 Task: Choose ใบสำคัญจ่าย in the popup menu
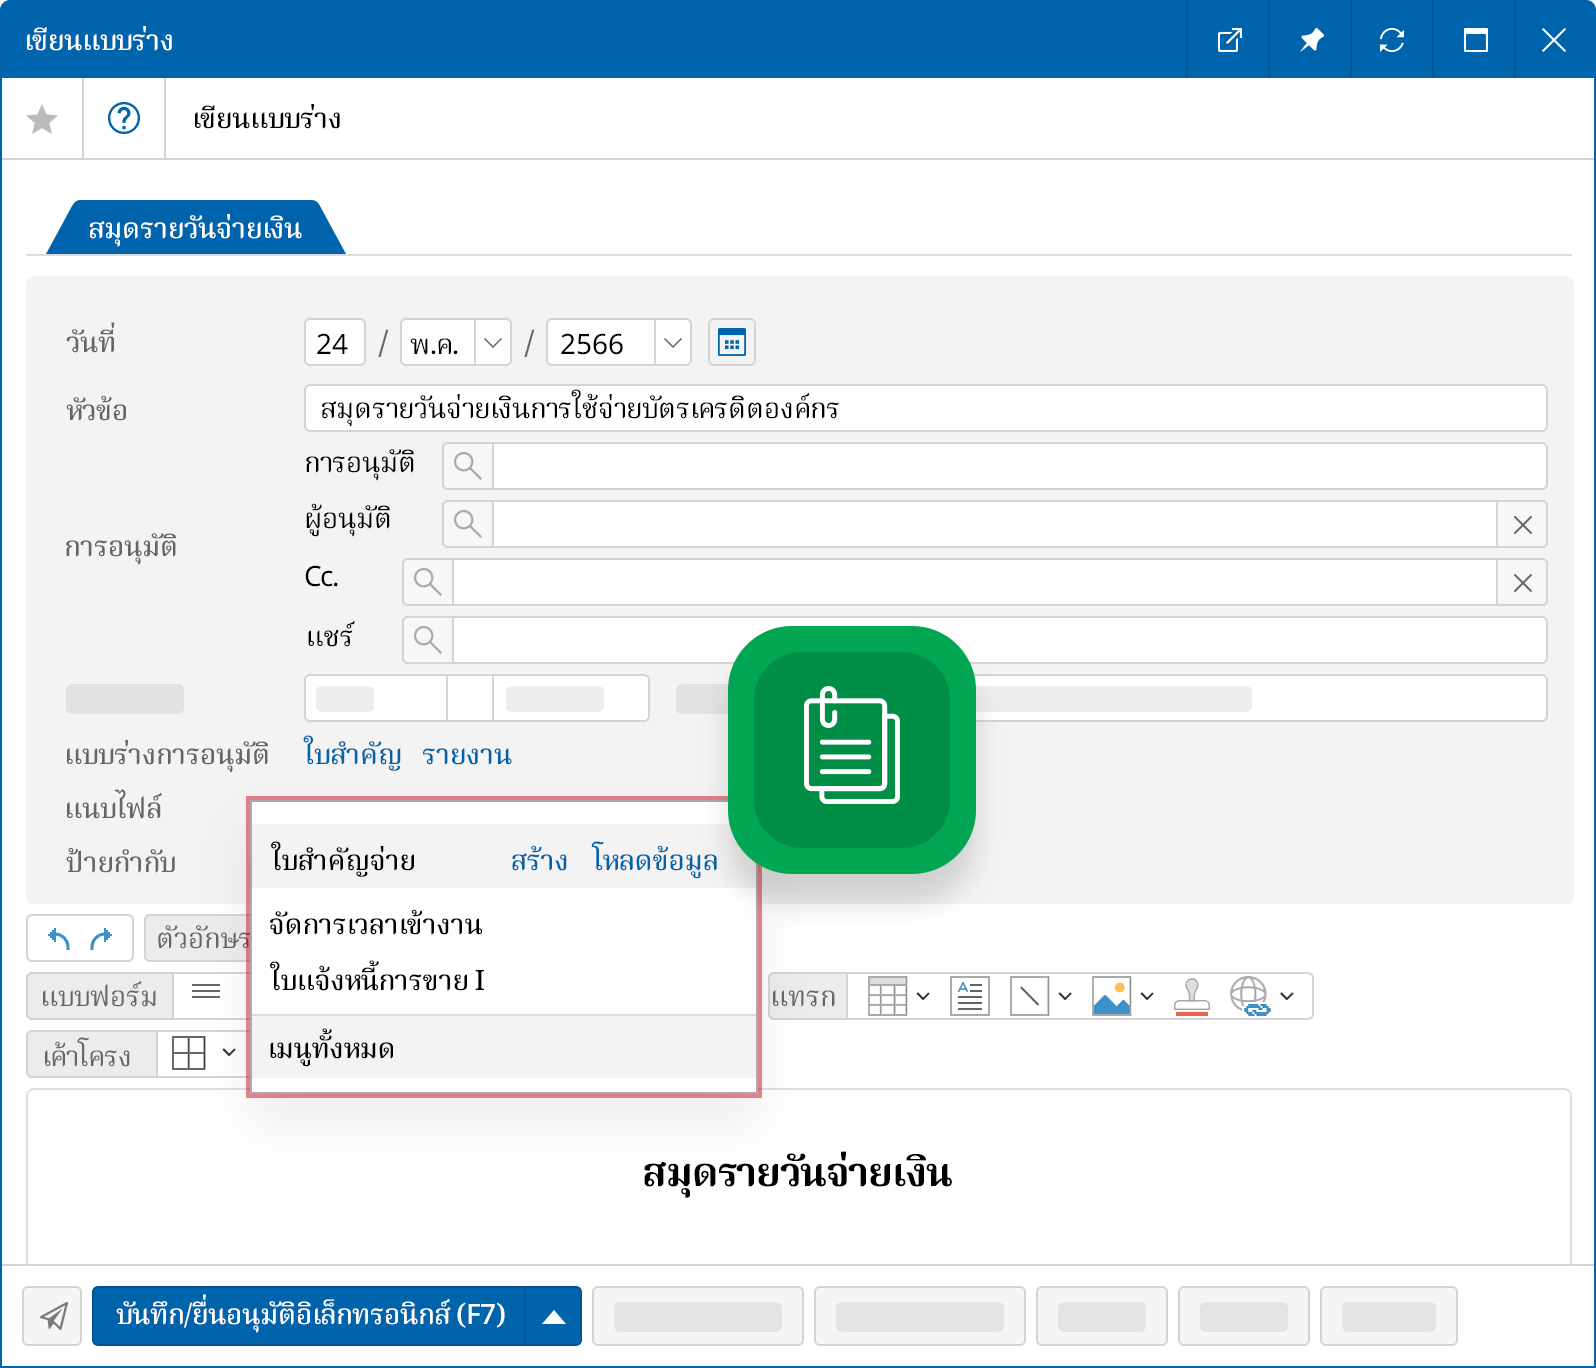tap(343, 860)
